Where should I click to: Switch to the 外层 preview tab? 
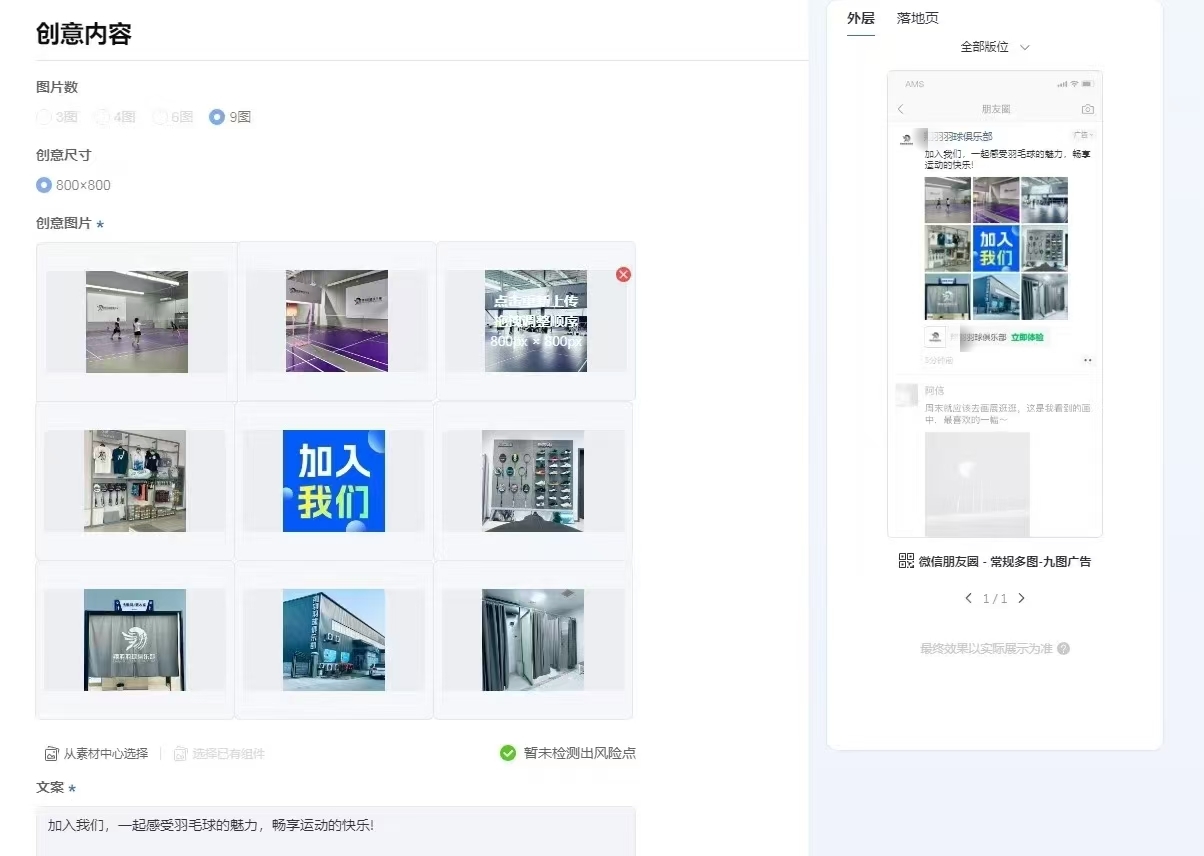860,18
